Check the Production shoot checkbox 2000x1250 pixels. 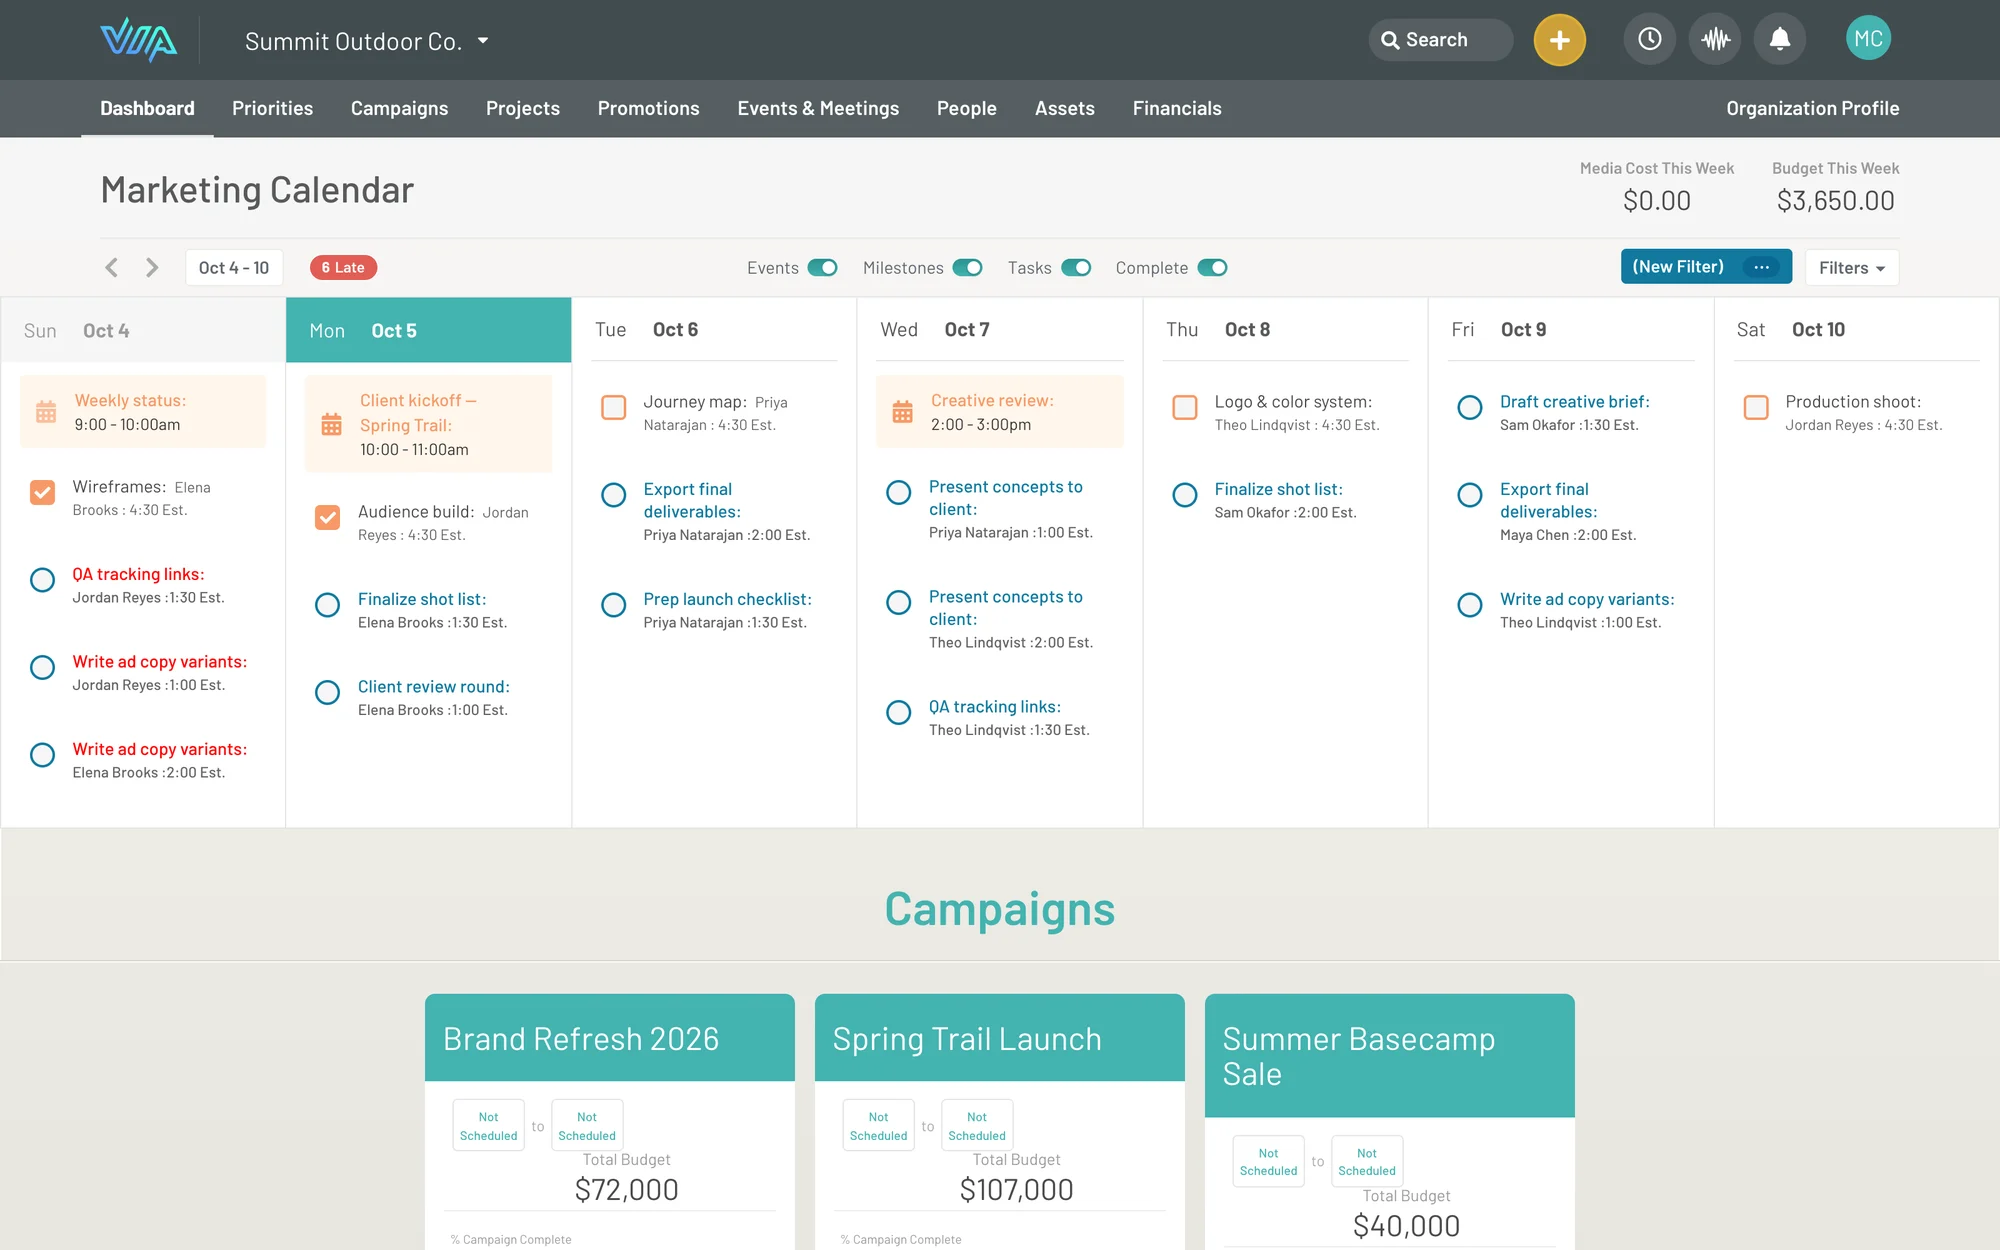click(1756, 407)
